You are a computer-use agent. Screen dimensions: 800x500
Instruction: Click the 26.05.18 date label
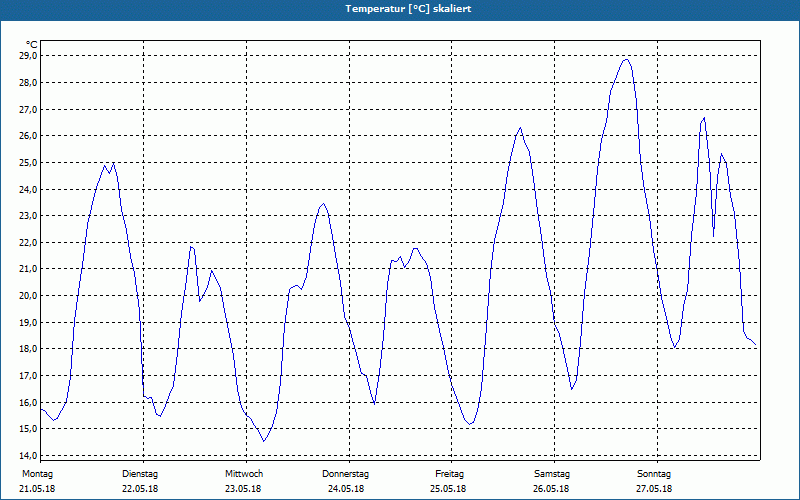click(x=551, y=488)
